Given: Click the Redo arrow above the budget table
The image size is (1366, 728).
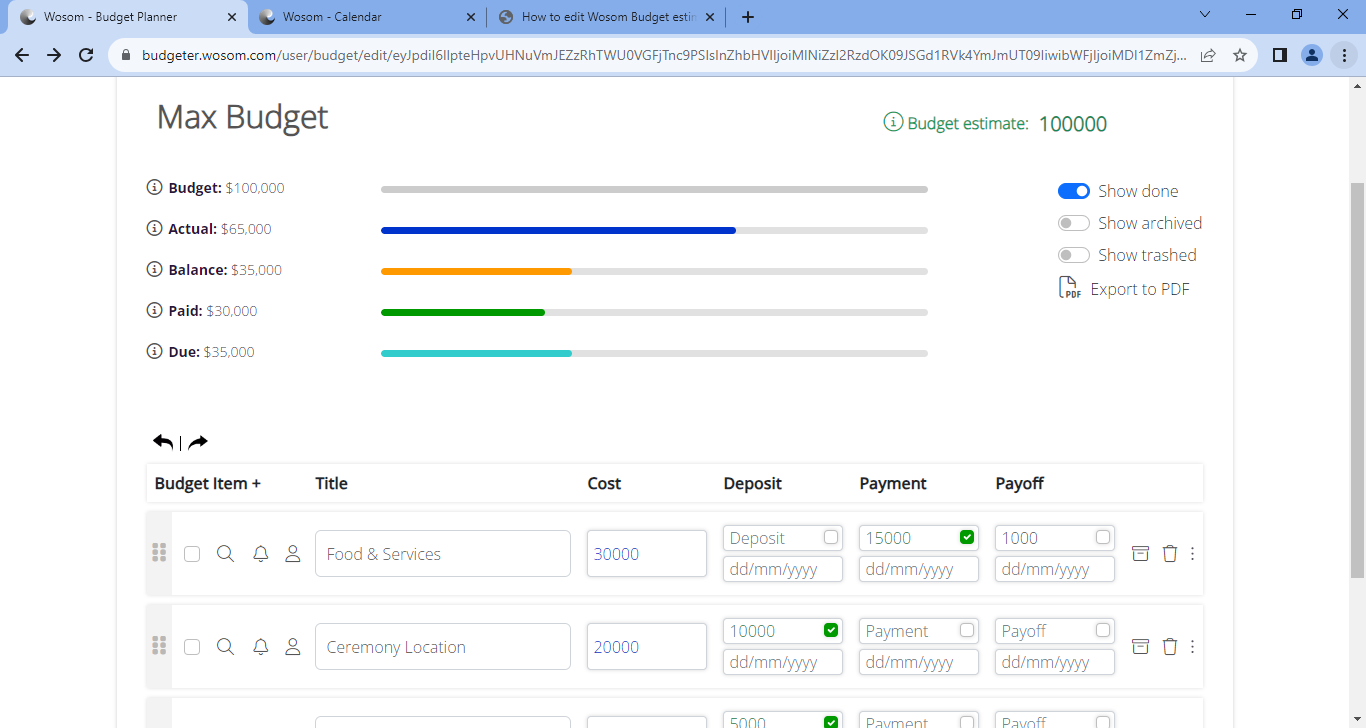Looking at the screenshot, I should (197, 441).
